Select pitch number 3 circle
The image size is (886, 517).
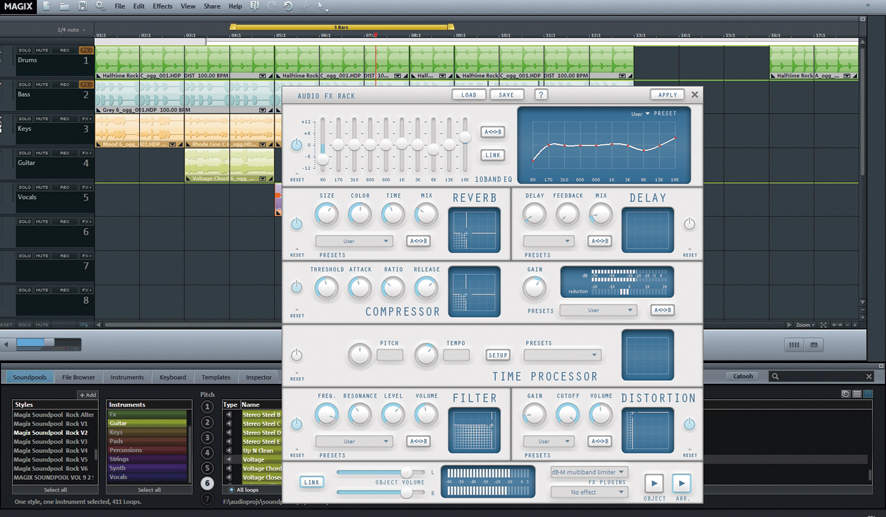[x=207, y=437]
